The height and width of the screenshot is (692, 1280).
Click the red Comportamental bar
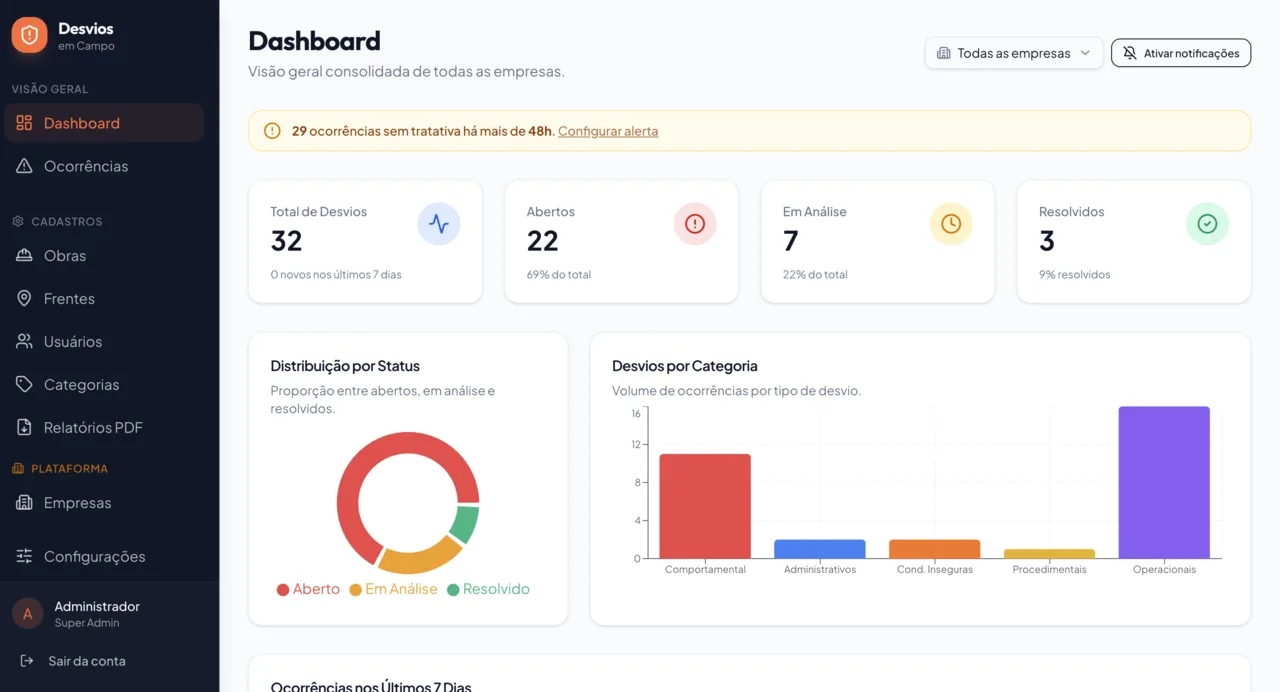click(x=705, y=506)
